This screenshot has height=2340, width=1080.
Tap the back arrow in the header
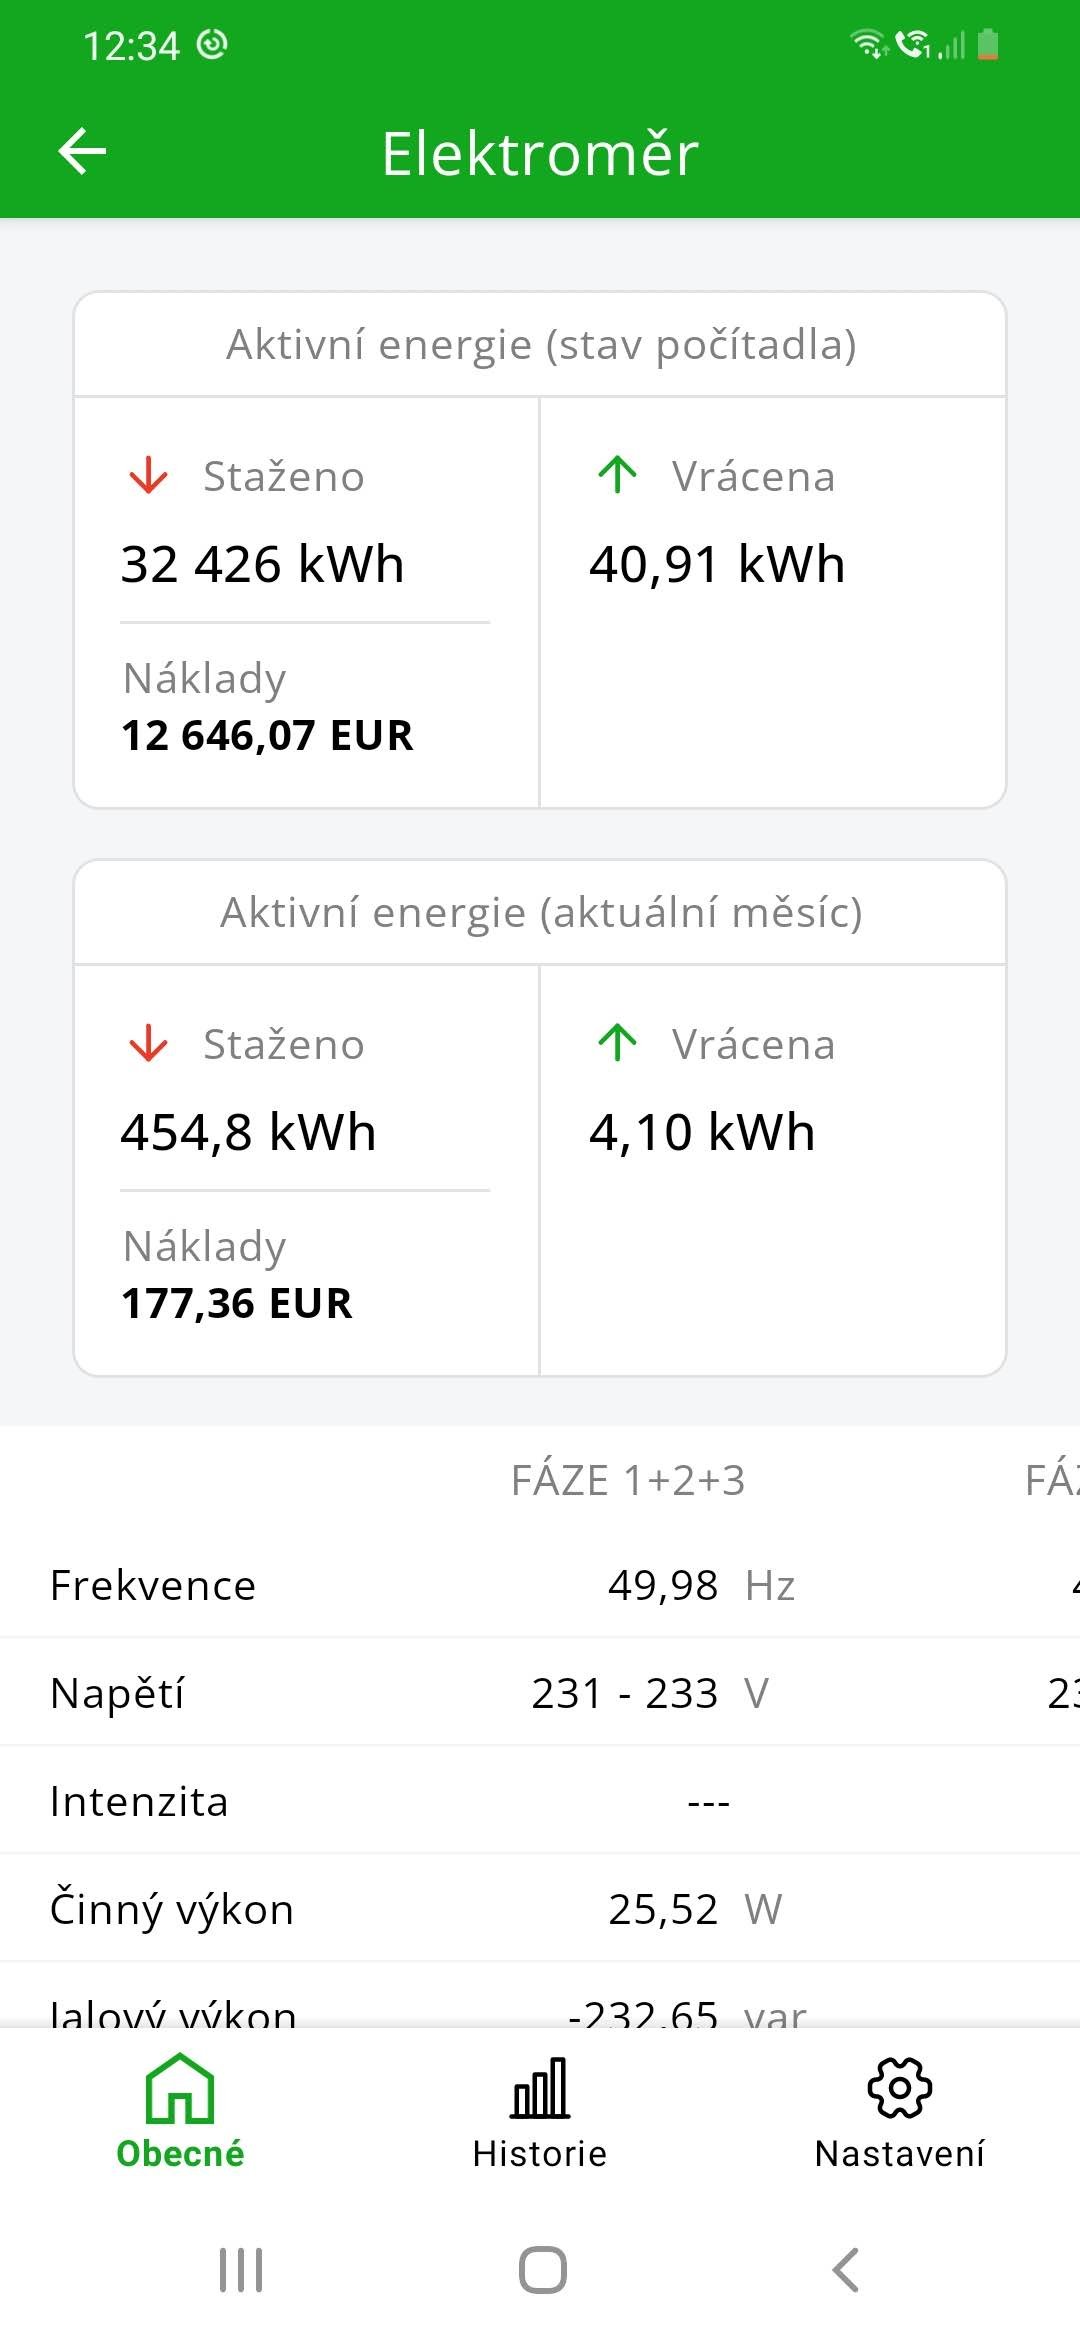click(x=82, y=152)
